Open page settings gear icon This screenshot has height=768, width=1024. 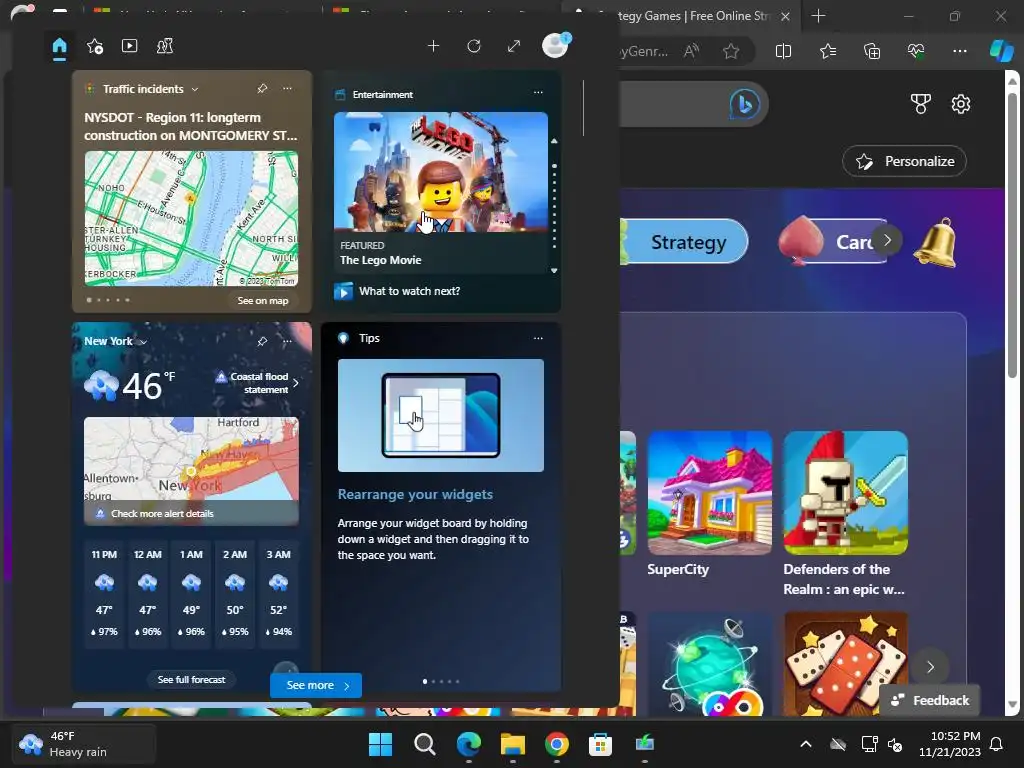click(961, 104)
